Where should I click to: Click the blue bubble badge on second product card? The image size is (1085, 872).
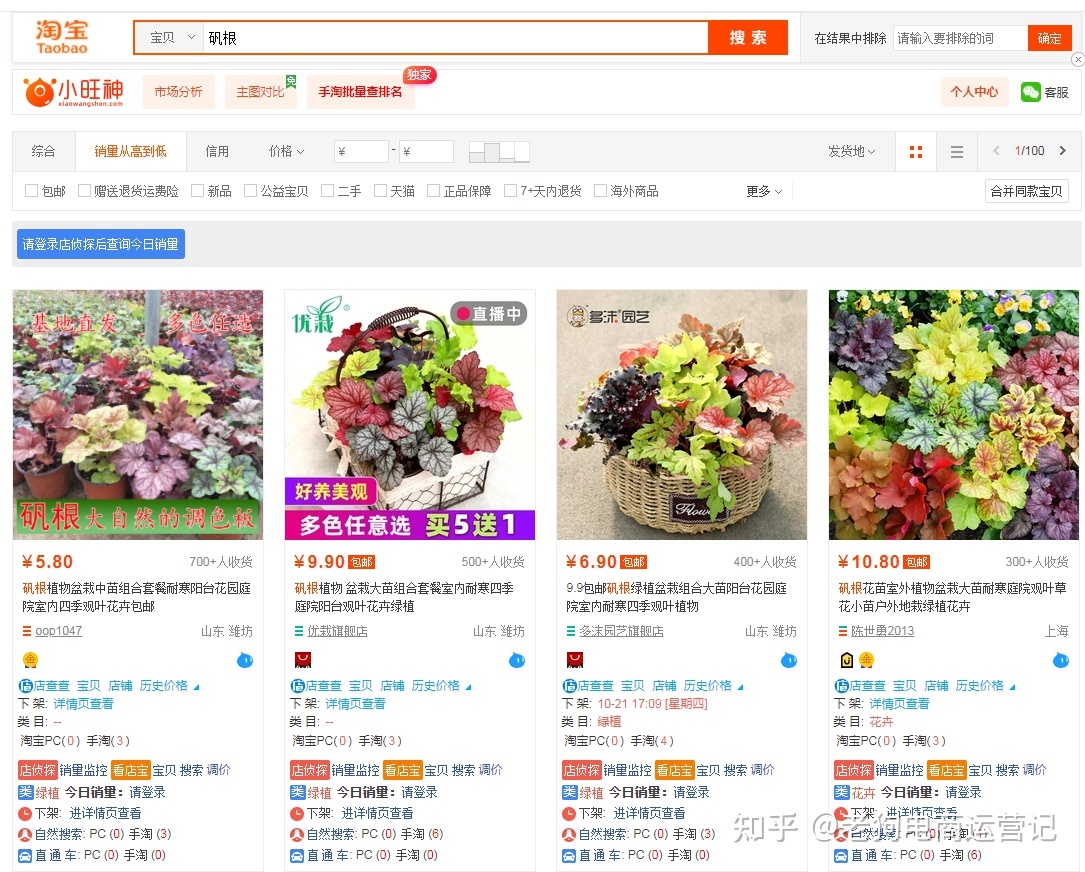516,662
